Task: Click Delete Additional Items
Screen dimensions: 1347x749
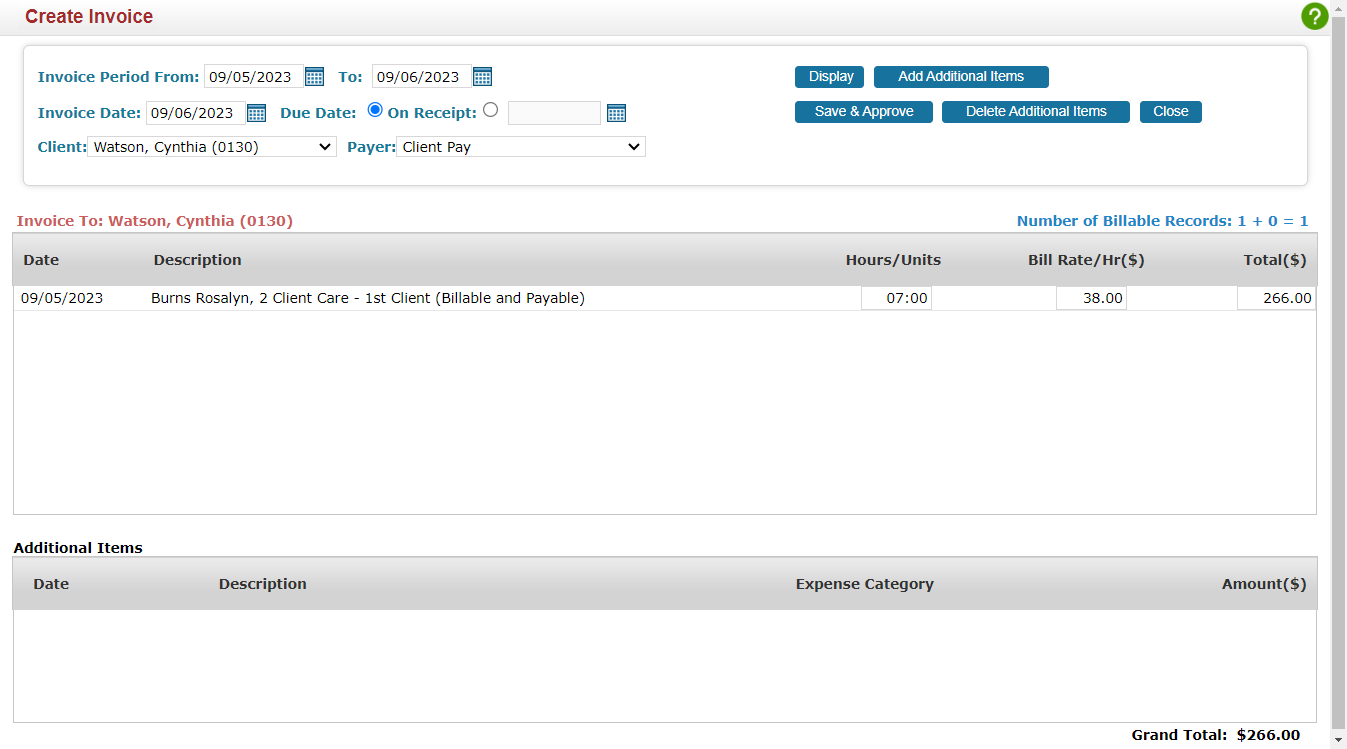Action: click(1035, 111)
